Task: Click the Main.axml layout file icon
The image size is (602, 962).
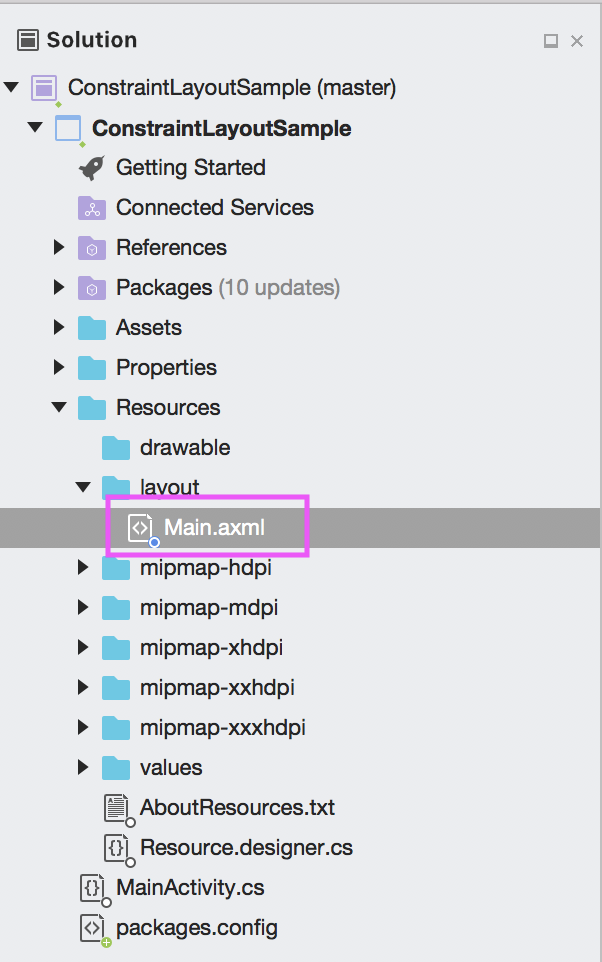Action: click(141, 527)
